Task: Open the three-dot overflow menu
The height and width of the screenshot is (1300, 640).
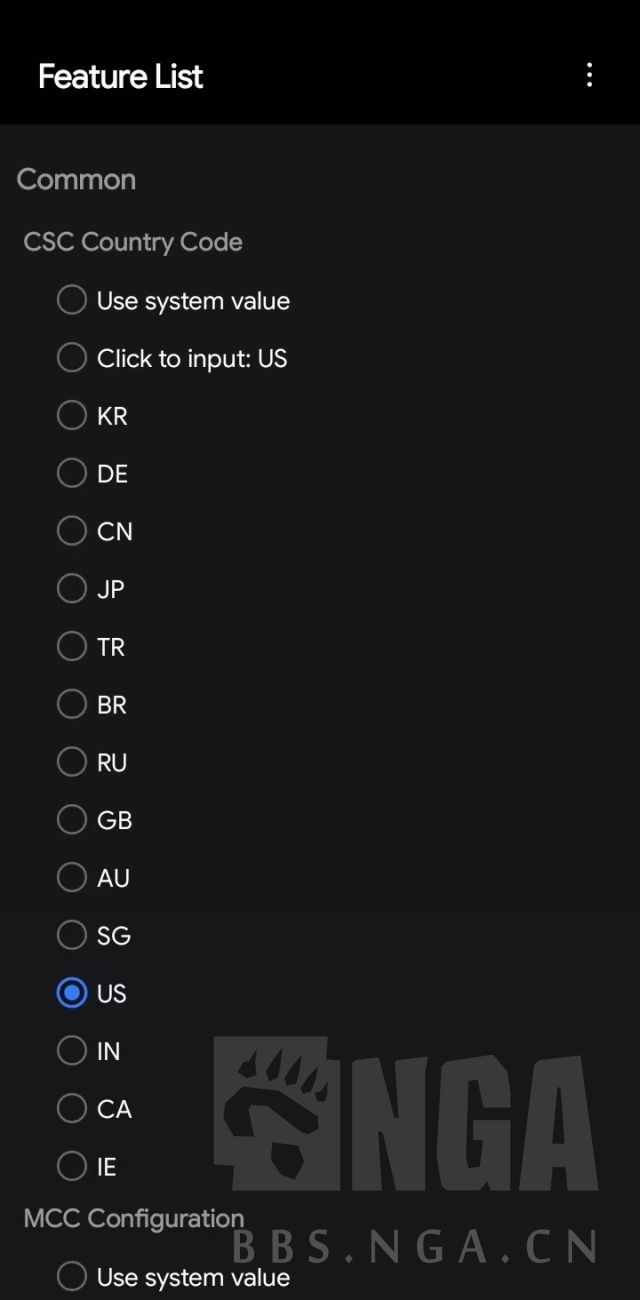Action: point(589,75)
